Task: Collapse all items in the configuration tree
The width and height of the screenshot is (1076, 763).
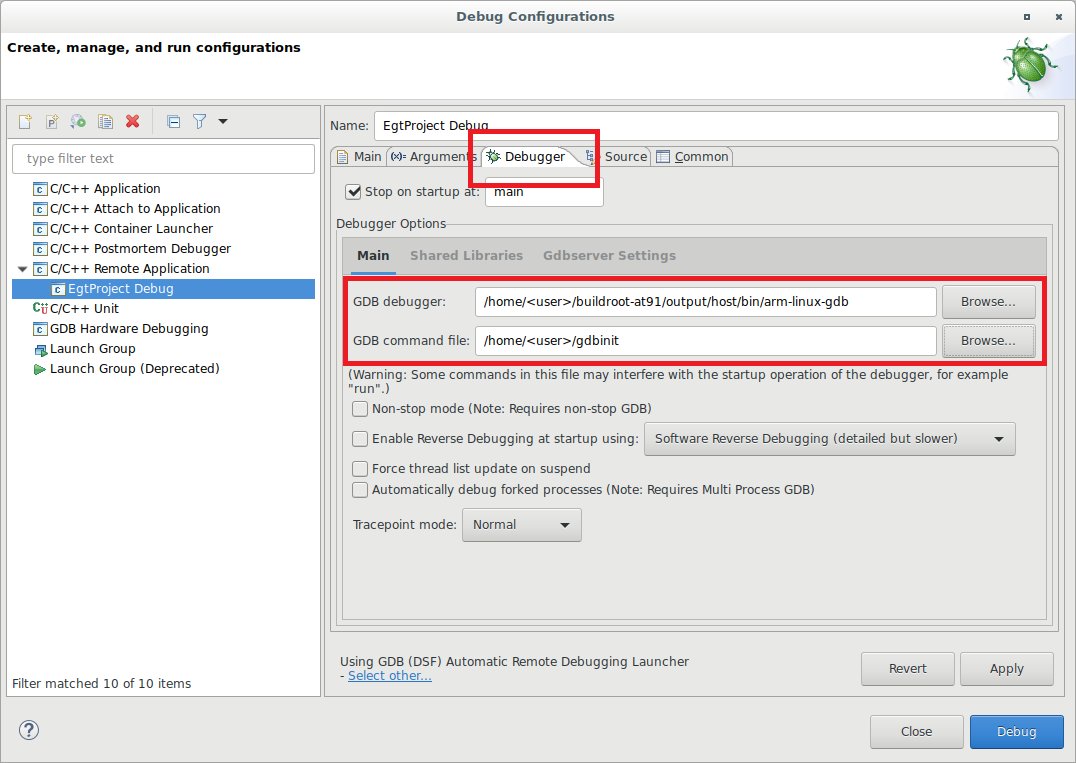Action: click(173, 121)
